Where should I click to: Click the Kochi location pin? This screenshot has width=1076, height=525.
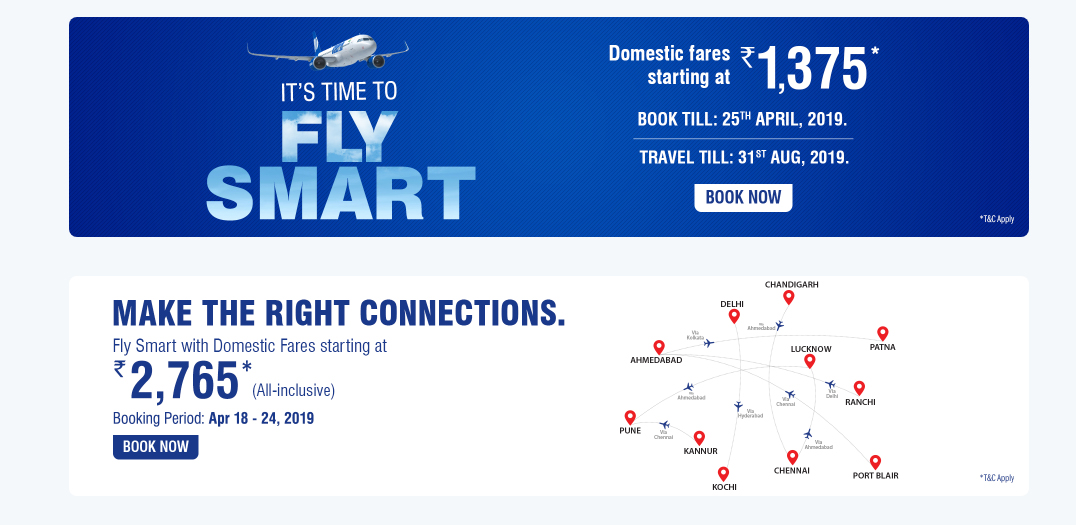click(x=723, y=474)
